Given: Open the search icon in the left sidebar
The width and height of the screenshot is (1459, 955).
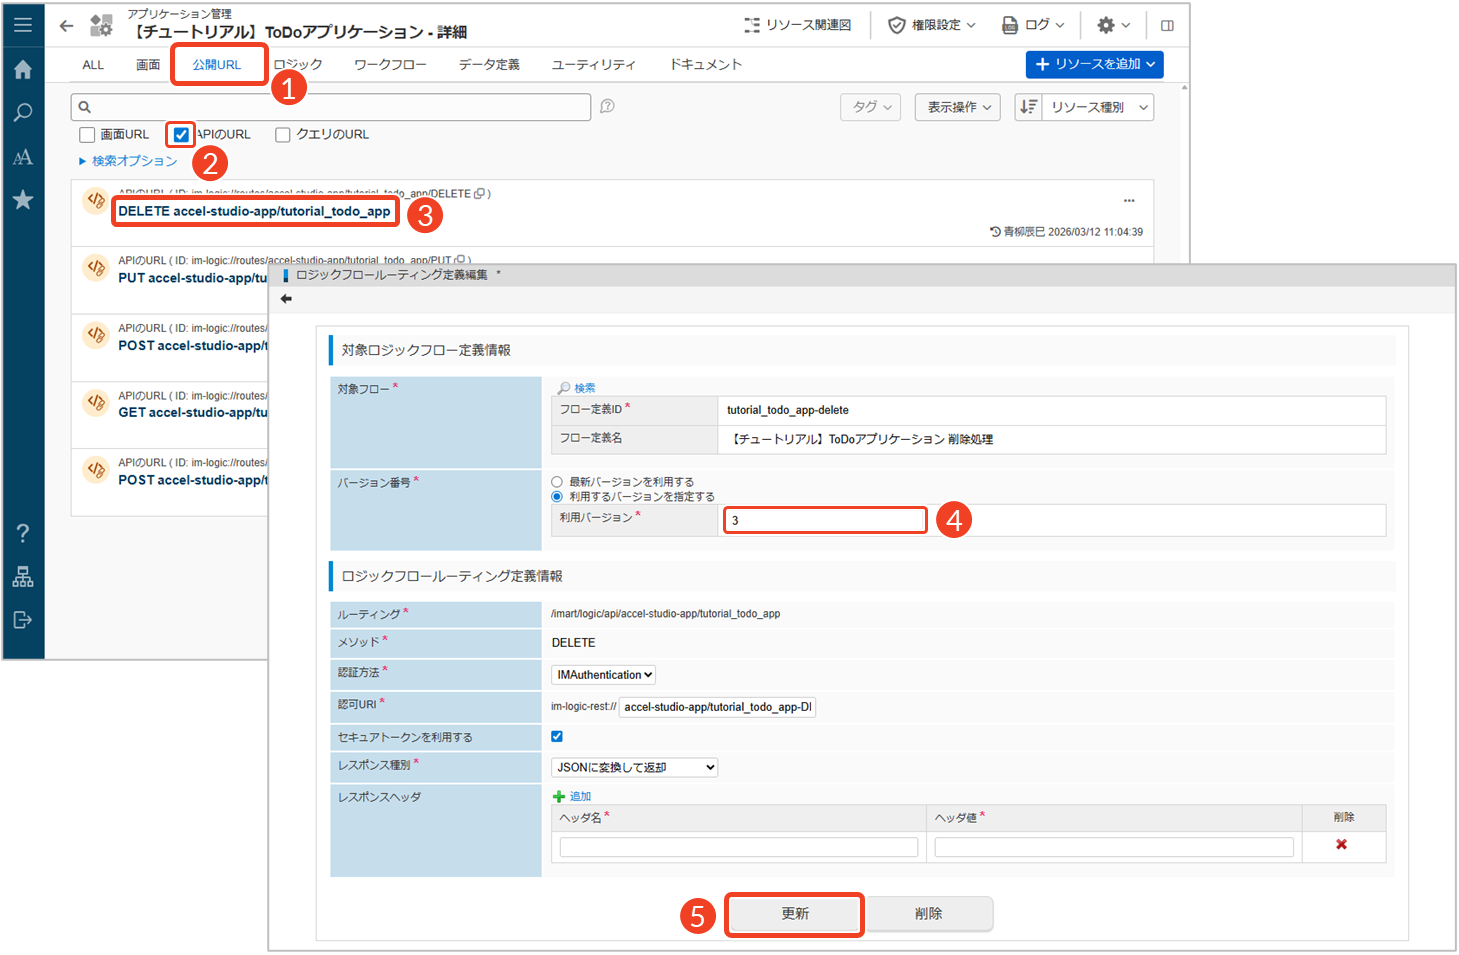Looking at the screenshot, I should point(23,113).
